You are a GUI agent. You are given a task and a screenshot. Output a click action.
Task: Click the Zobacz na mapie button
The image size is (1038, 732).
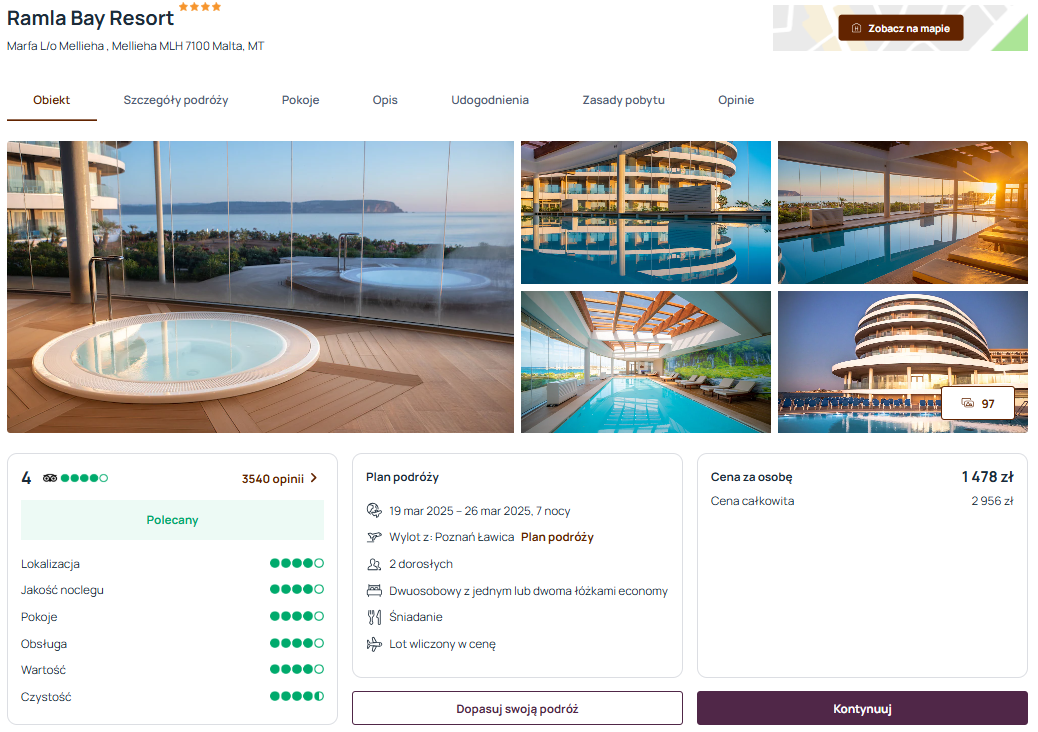[x=900, y=28]
